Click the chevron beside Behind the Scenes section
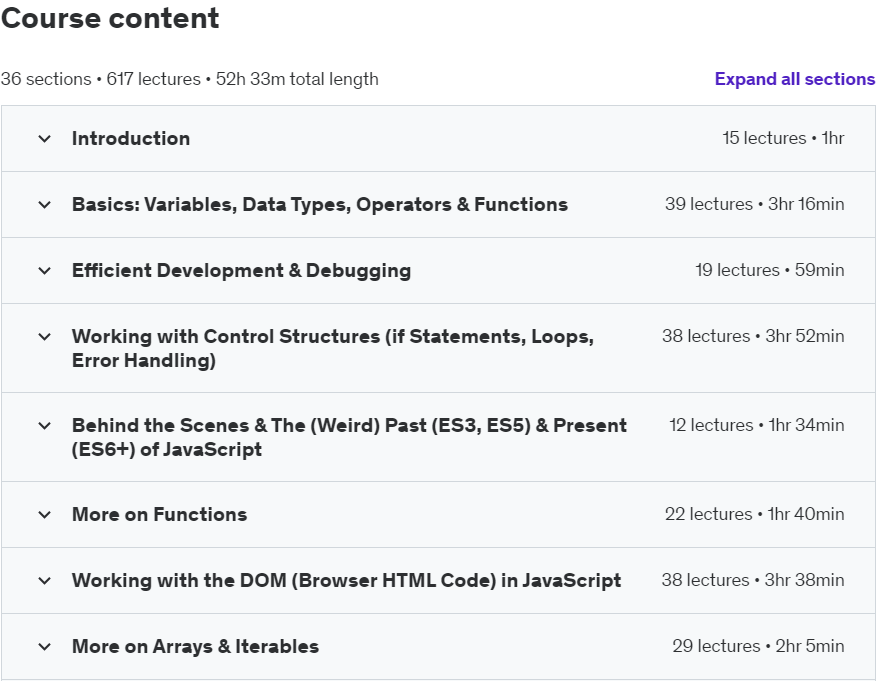Image resolution: width=876 pixels, height=681 pixels. point(44,426)
